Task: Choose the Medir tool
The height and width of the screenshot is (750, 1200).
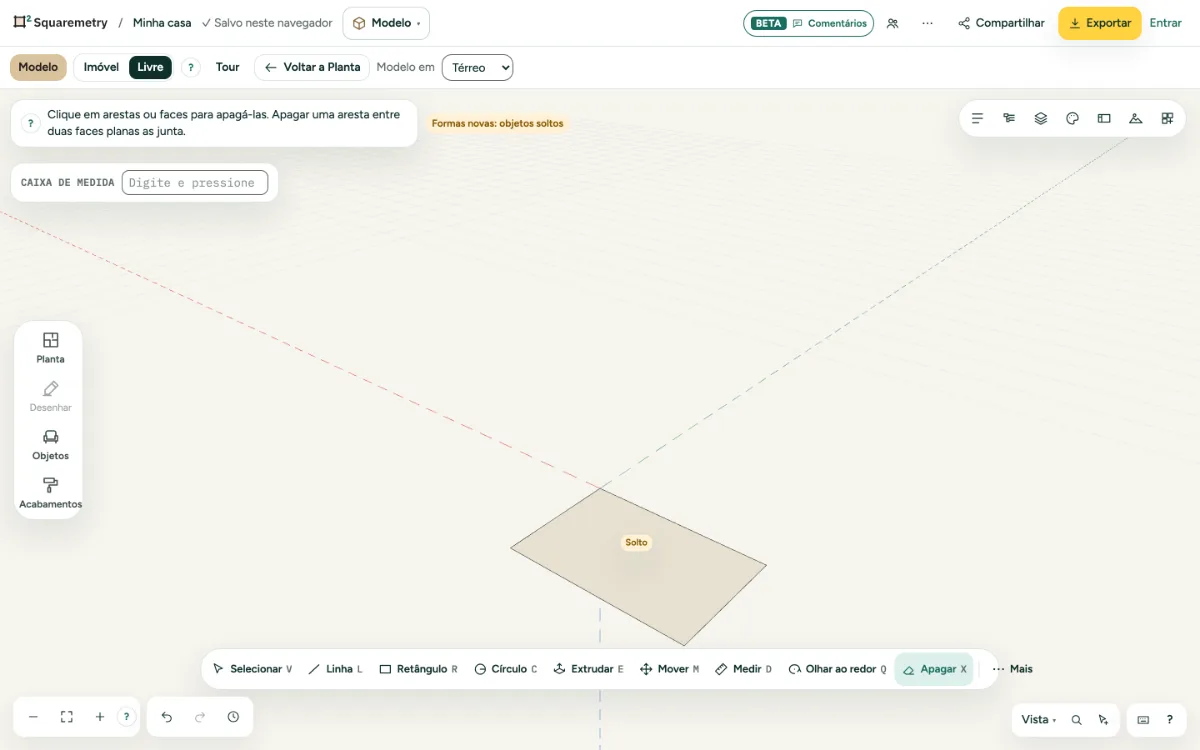Action: (x=743, y=669)
